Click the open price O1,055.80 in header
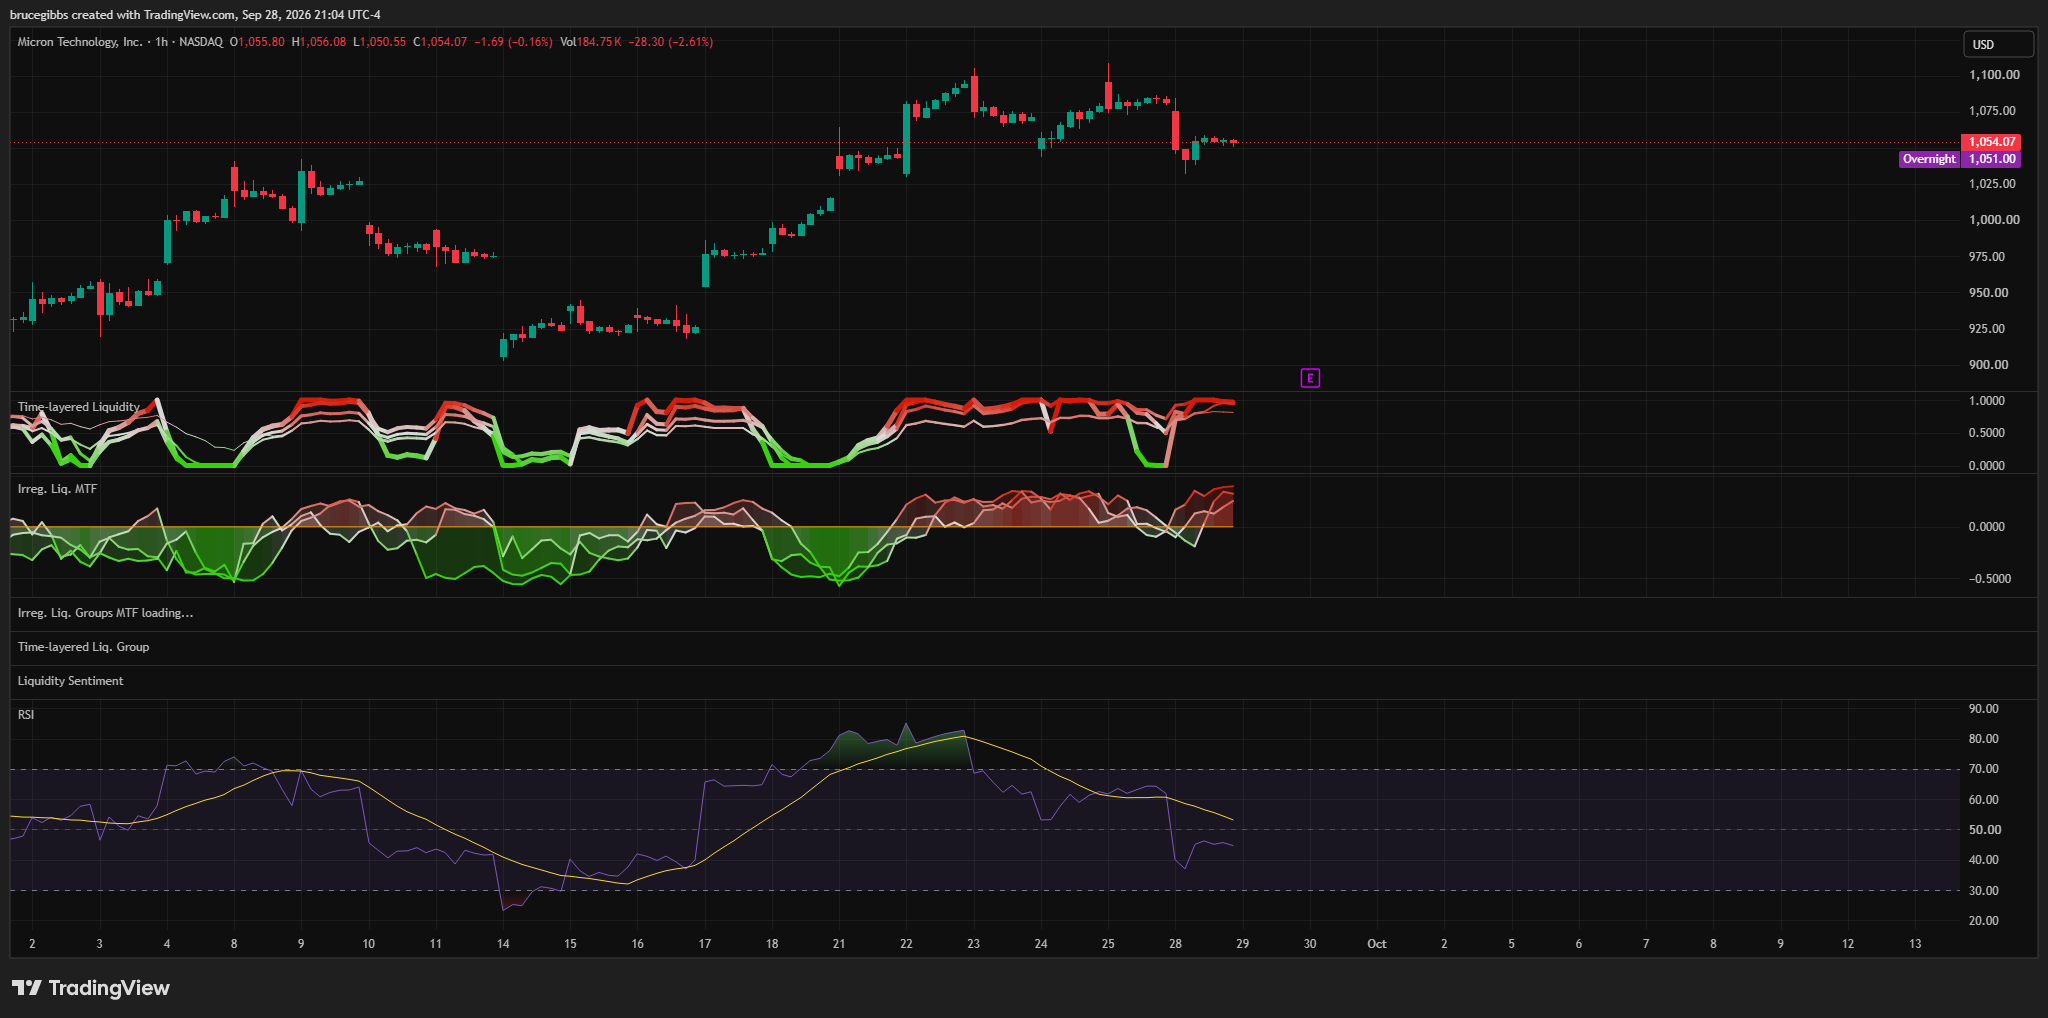Image resolution: width=2048 pixels, height=1018 pixels. pyautogui.click(x=257, y=42)
